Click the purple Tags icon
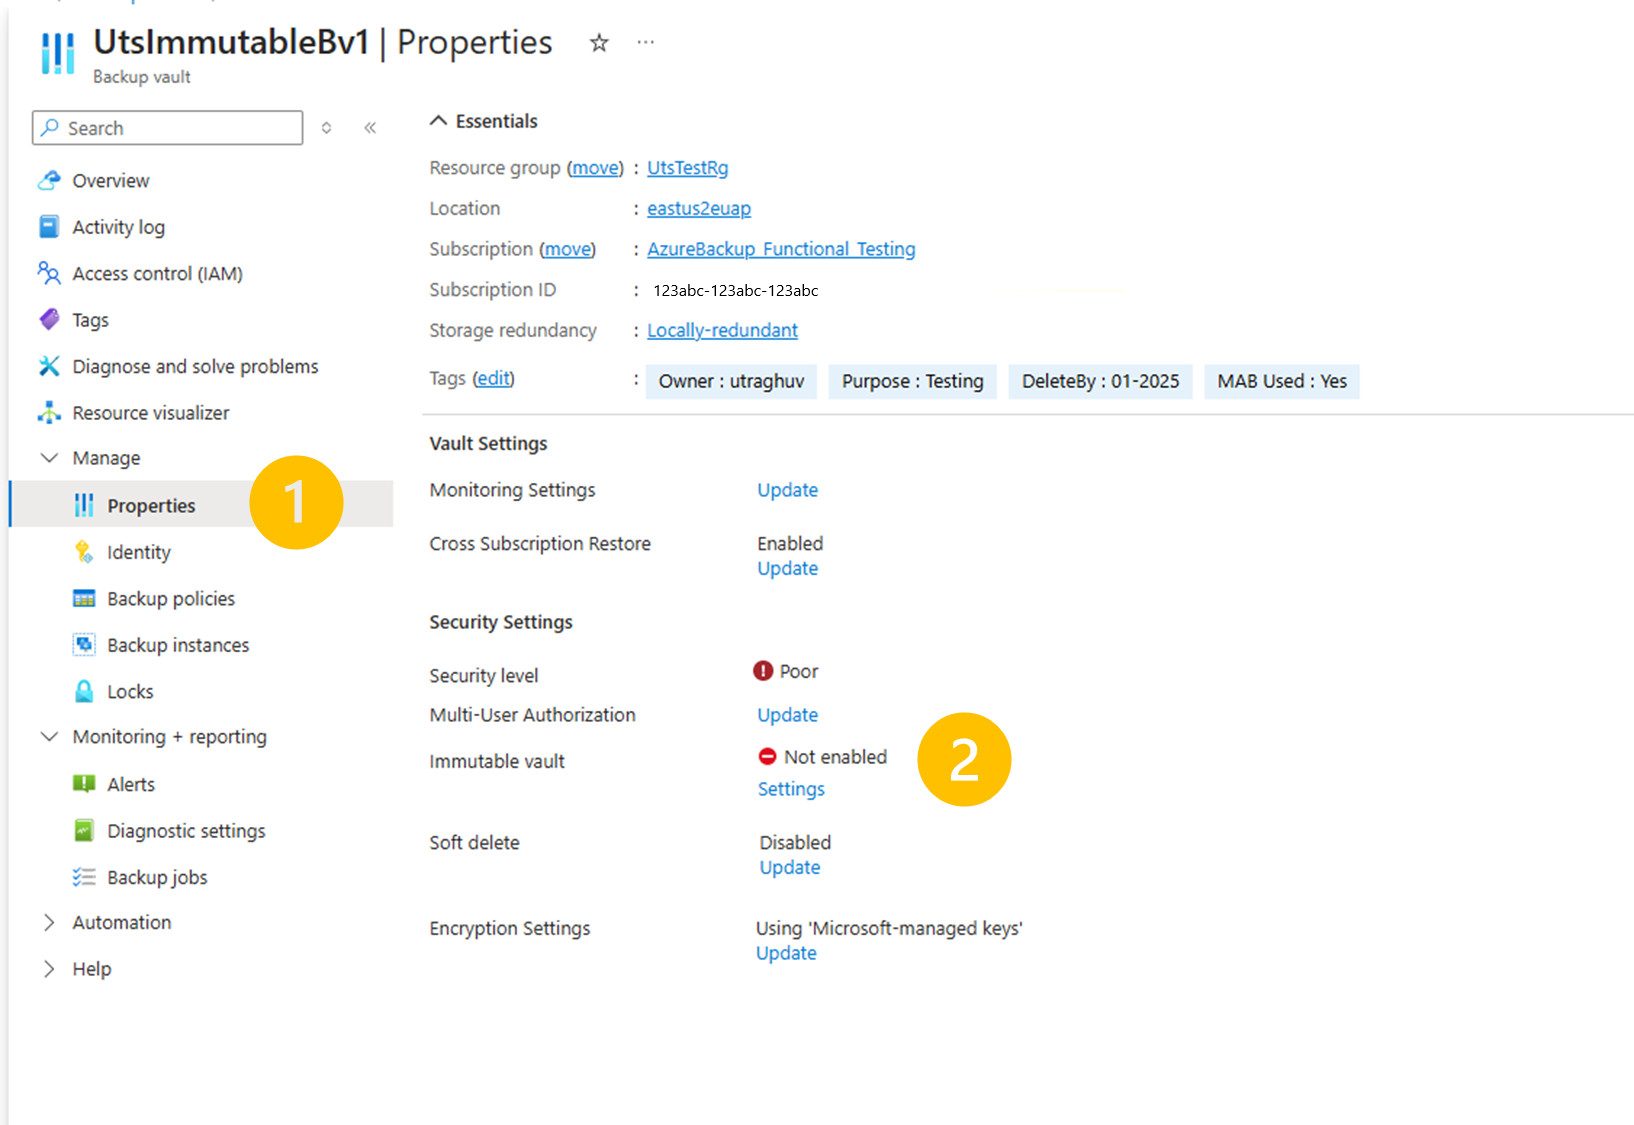 tap(49, 320)
